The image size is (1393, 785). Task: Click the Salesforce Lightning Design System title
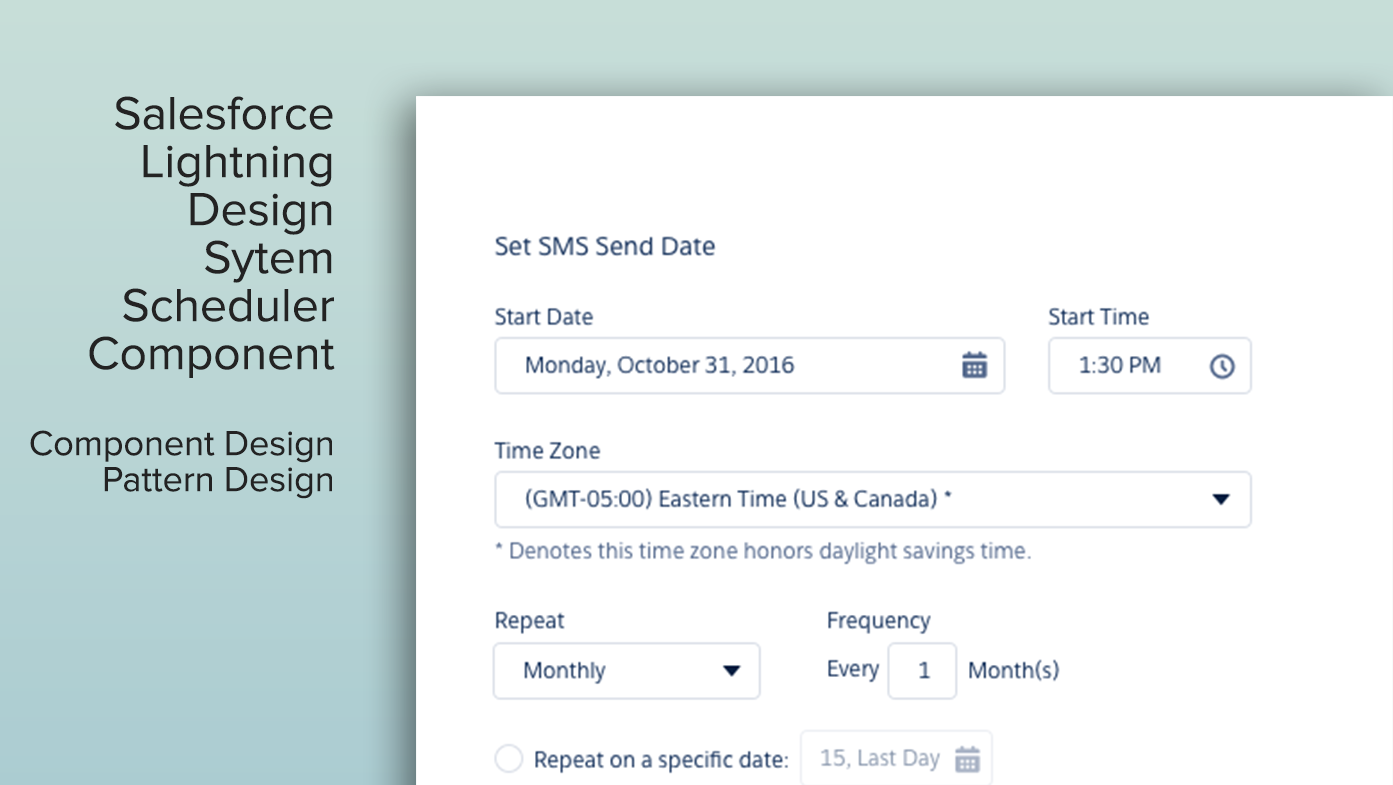coord(211,234)
